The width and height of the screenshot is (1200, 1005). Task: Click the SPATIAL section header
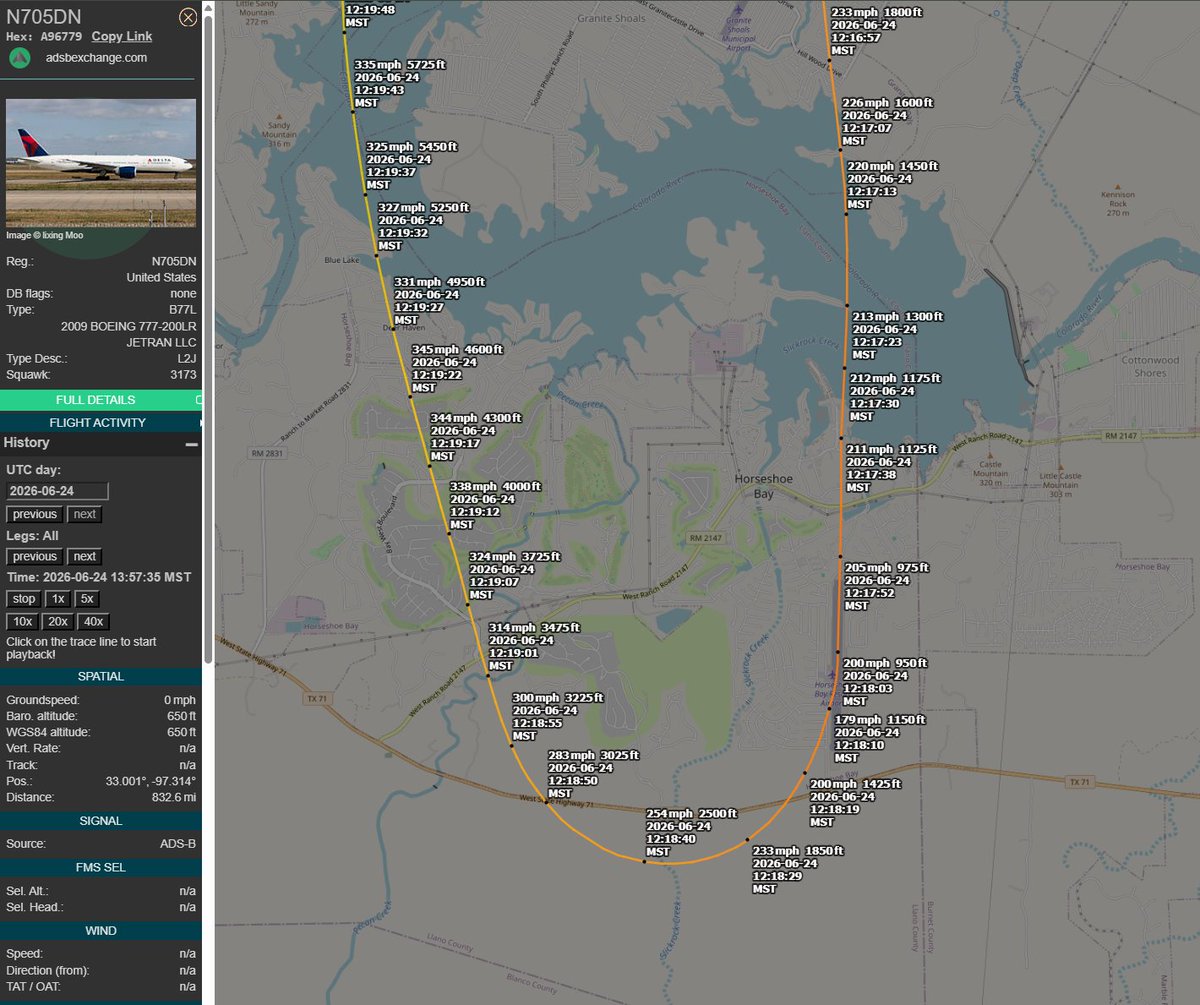point(101,676)
